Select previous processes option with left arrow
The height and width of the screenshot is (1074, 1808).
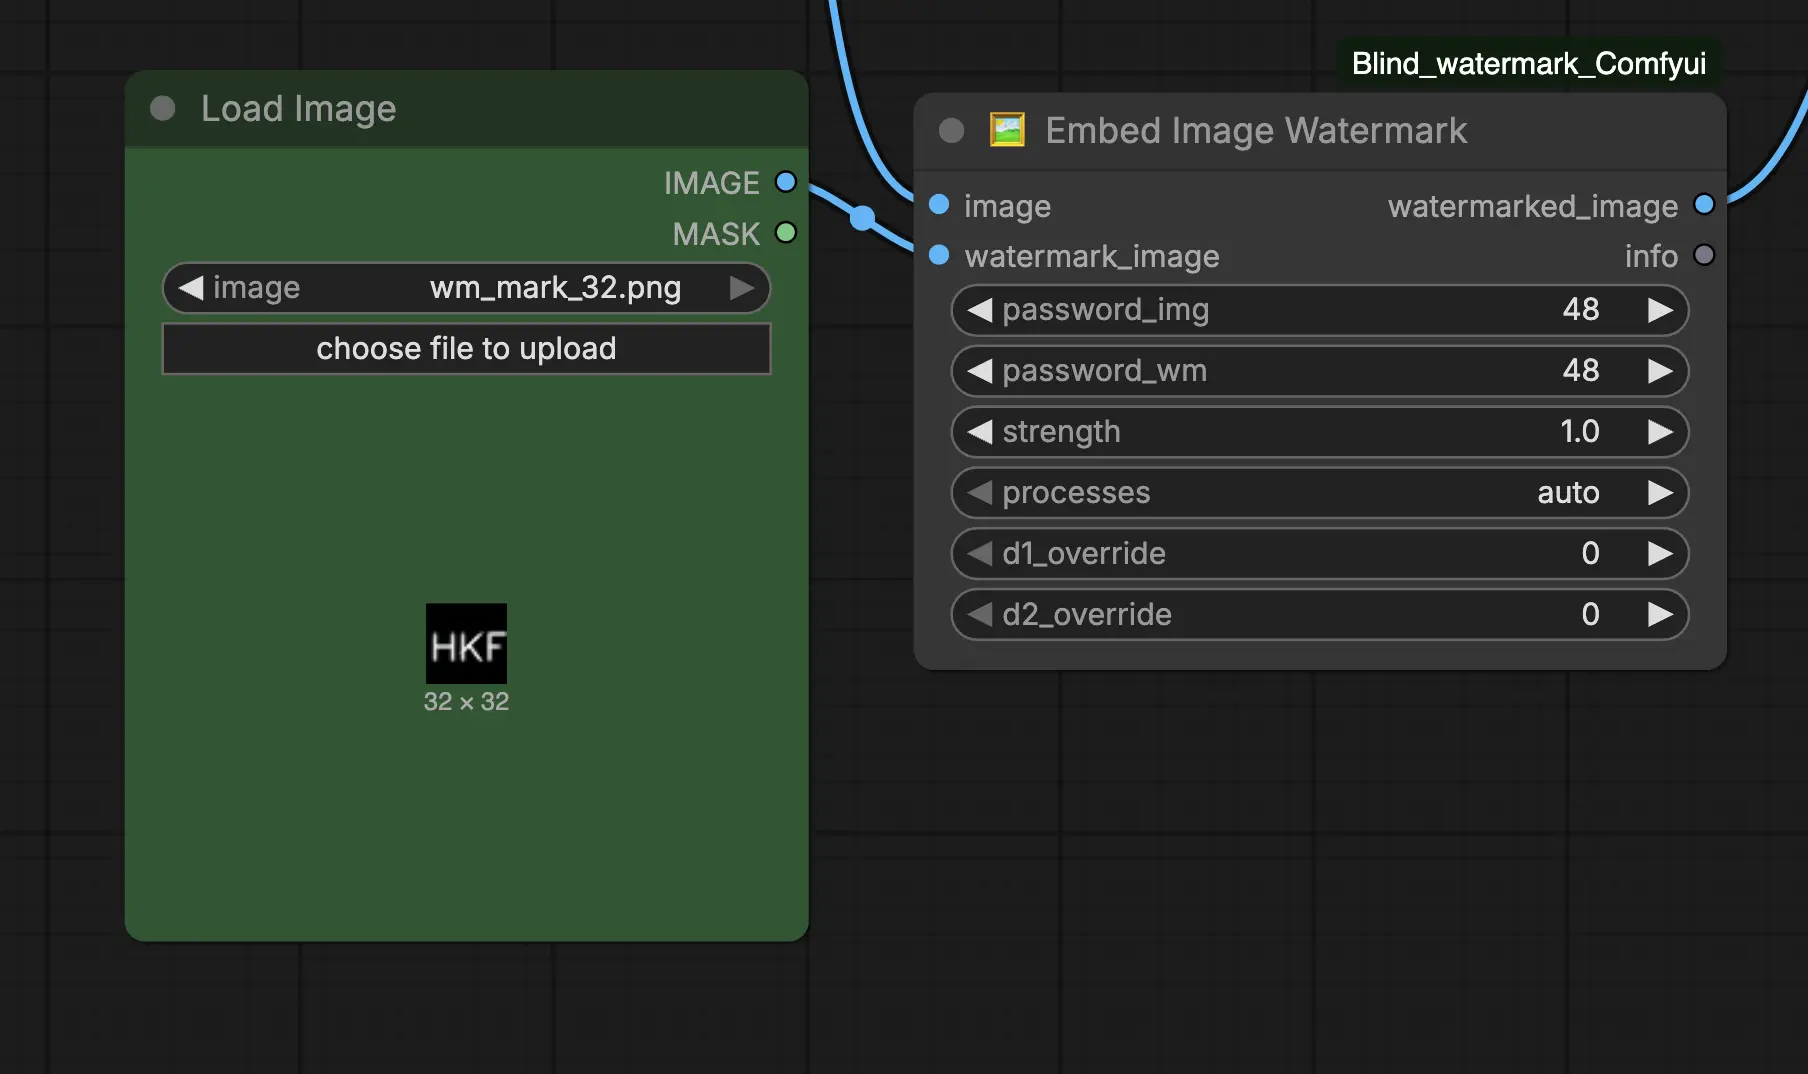click(980, 493)
